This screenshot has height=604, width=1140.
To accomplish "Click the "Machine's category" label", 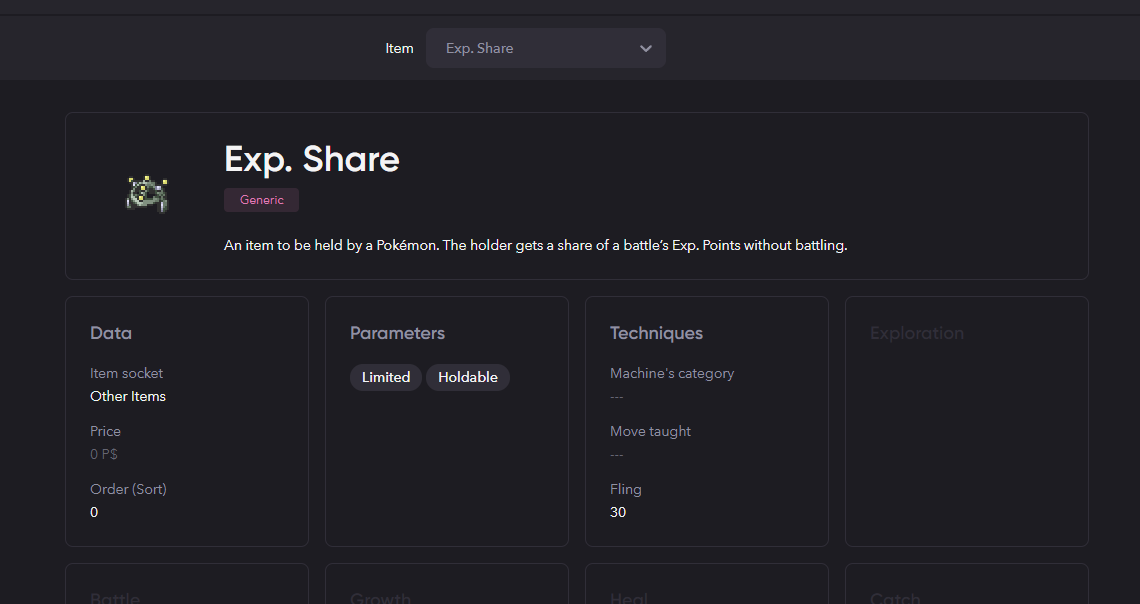I will [x=672, y=373].
